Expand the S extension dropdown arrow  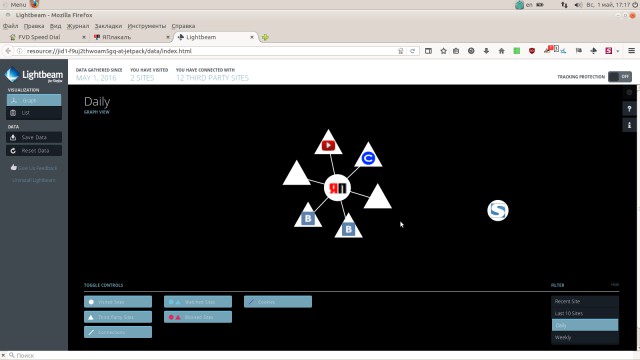coord(618,51)
